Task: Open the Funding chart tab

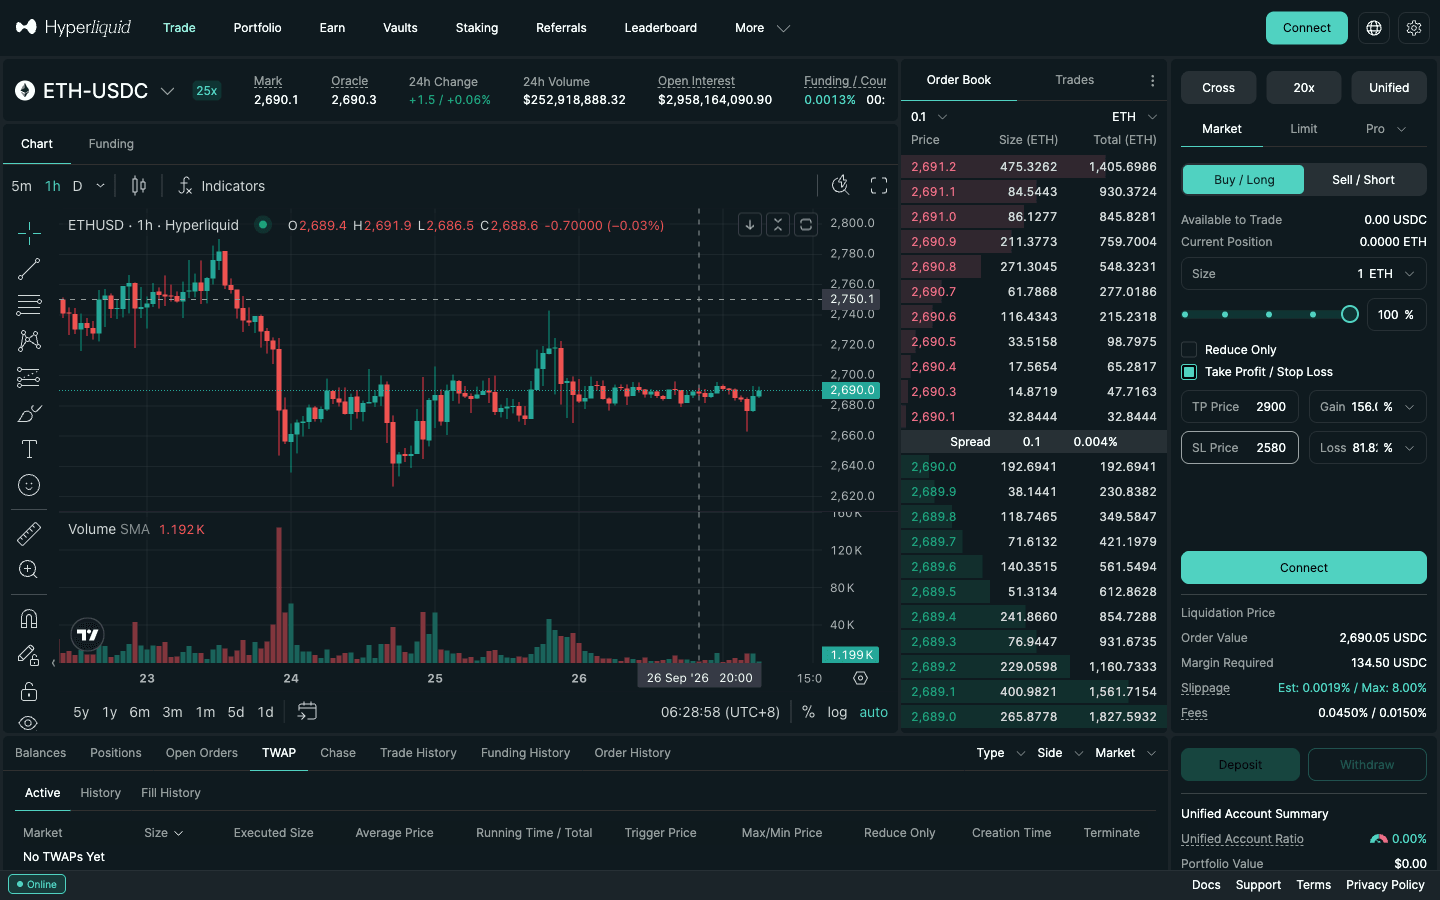Action: [x=111, y=144]
